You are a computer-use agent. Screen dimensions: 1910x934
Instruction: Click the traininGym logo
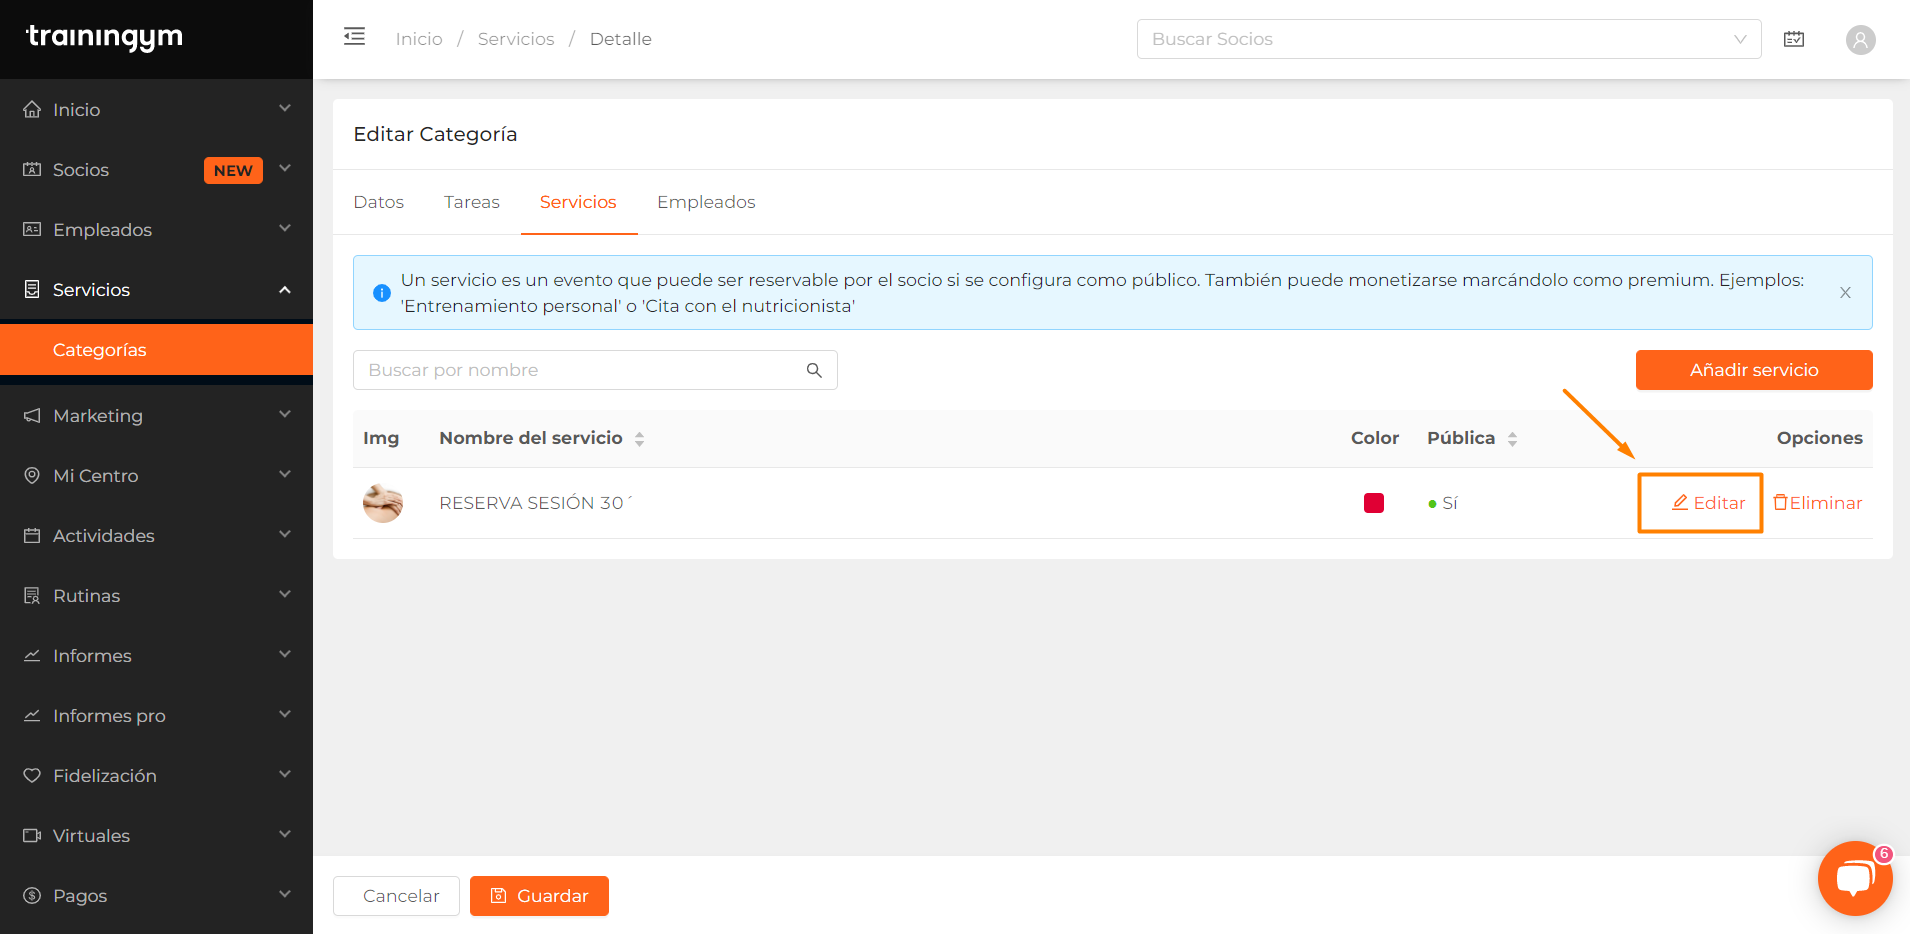(x=104, y=37)
